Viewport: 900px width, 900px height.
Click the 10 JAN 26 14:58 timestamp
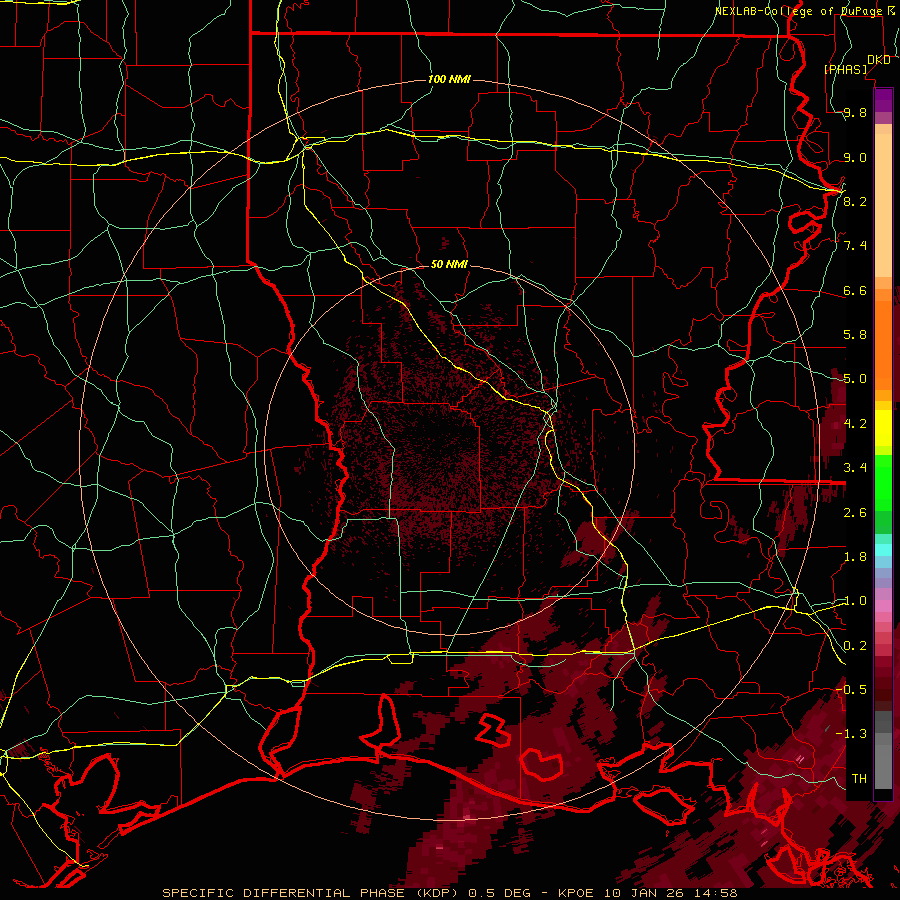click(670, 893)
